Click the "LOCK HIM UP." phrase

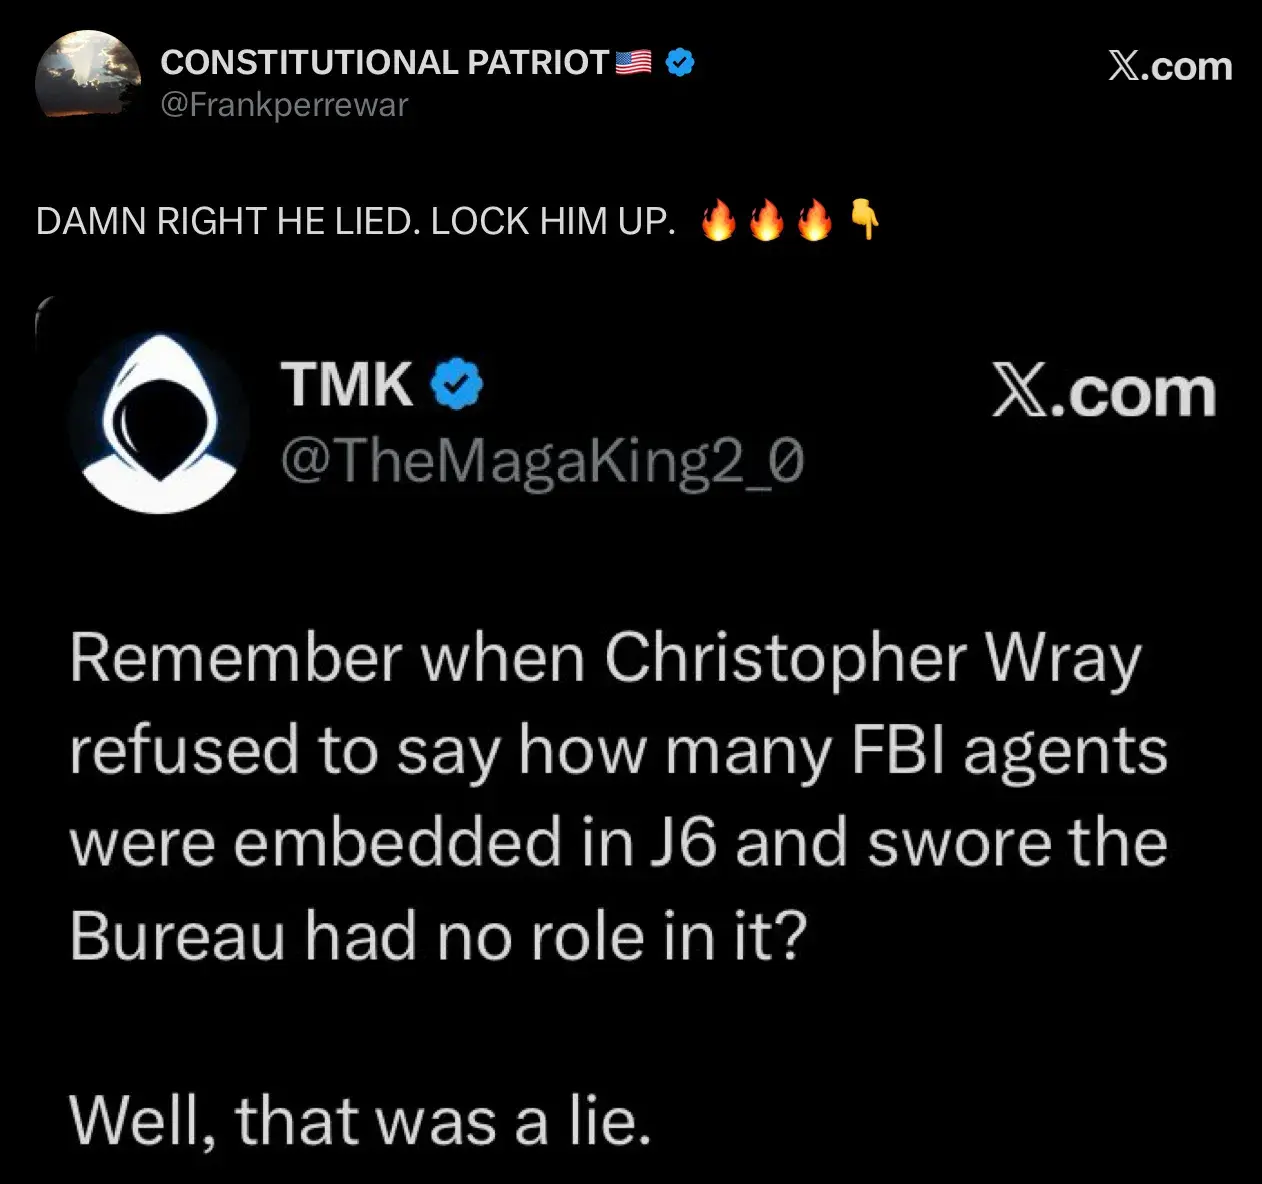tap(553, 221)
